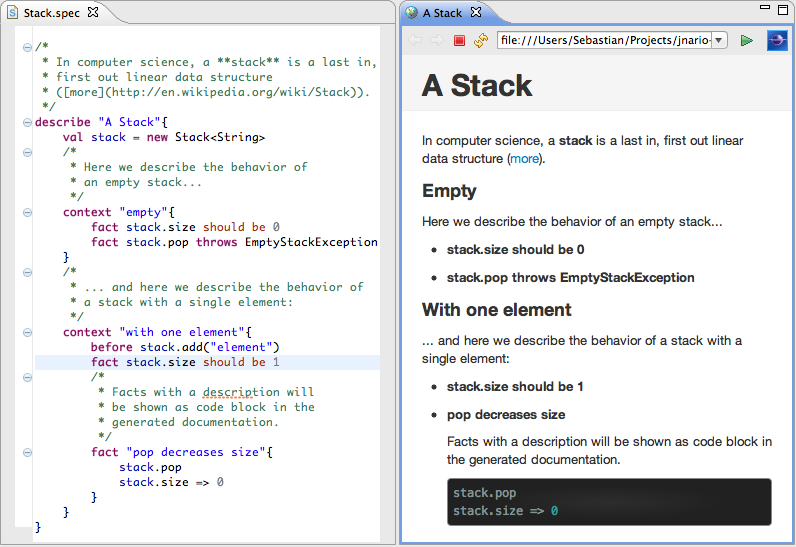Click the browser URL address field

coord(604,40)
